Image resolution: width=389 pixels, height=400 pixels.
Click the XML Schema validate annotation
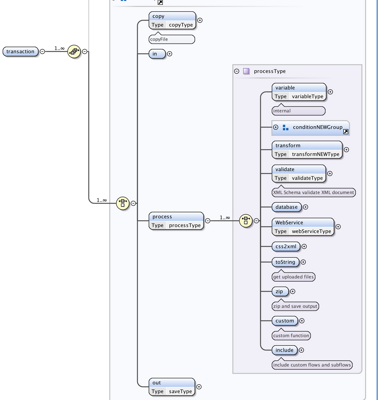click(314, 193)
